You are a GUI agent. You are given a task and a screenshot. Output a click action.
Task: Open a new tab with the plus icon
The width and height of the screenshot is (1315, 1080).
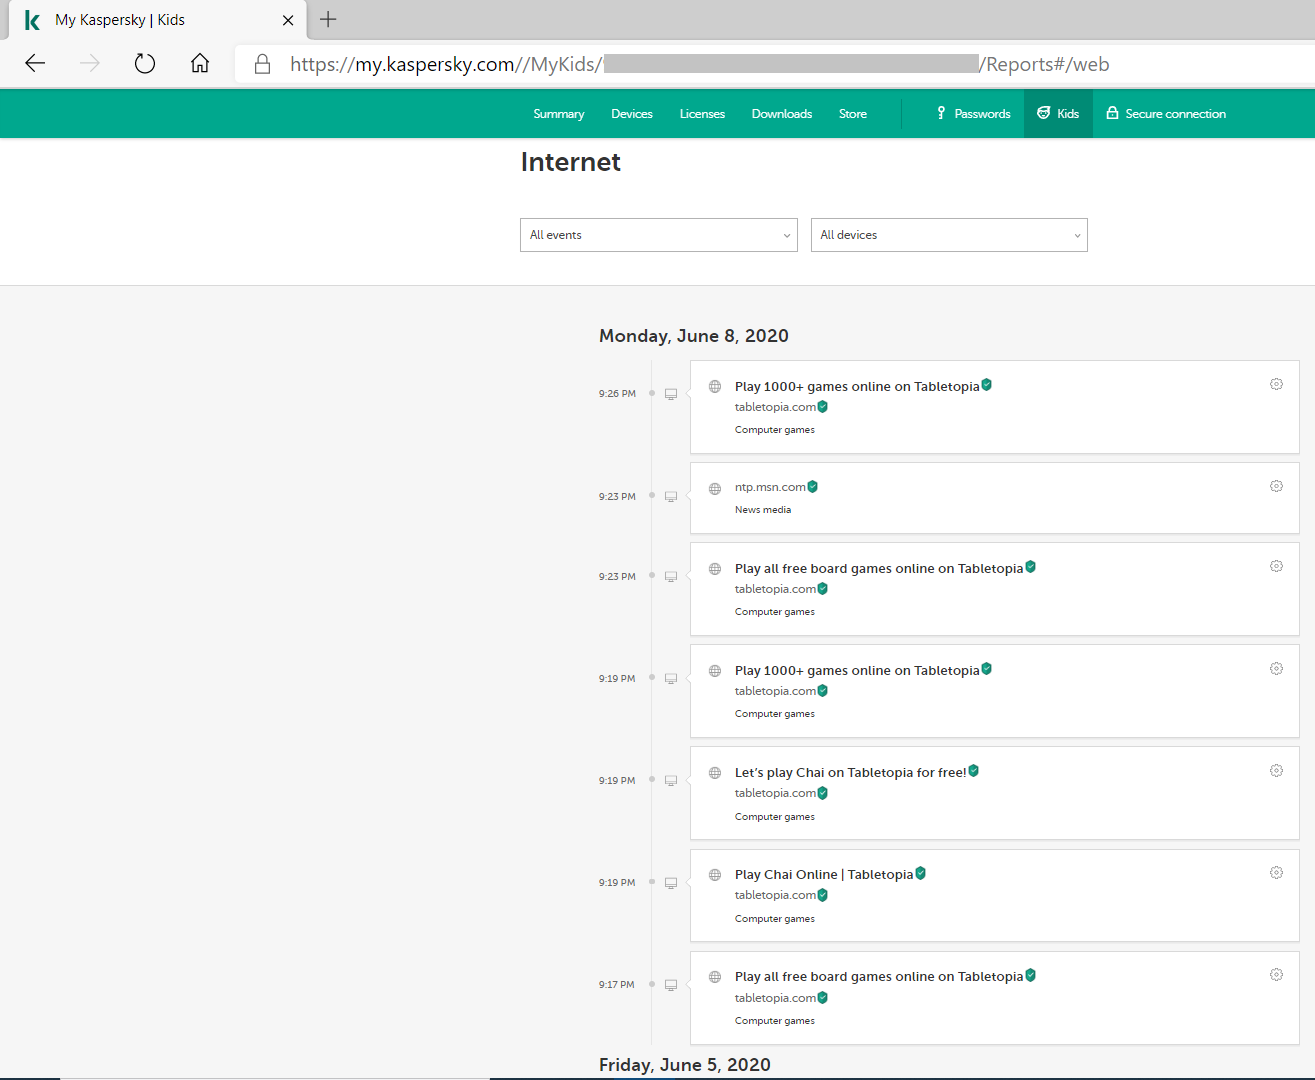pyautogui.click(x=328, y=19)
